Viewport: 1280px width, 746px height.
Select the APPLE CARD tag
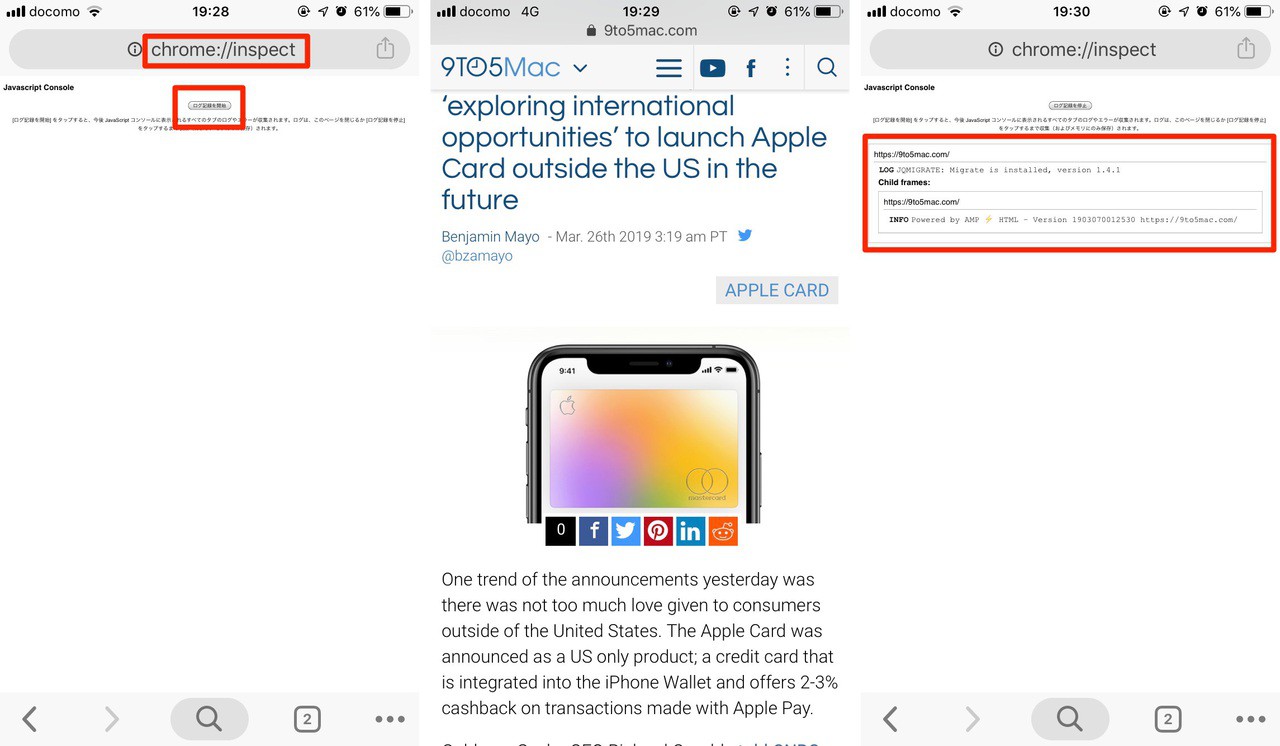pos(777,290)
